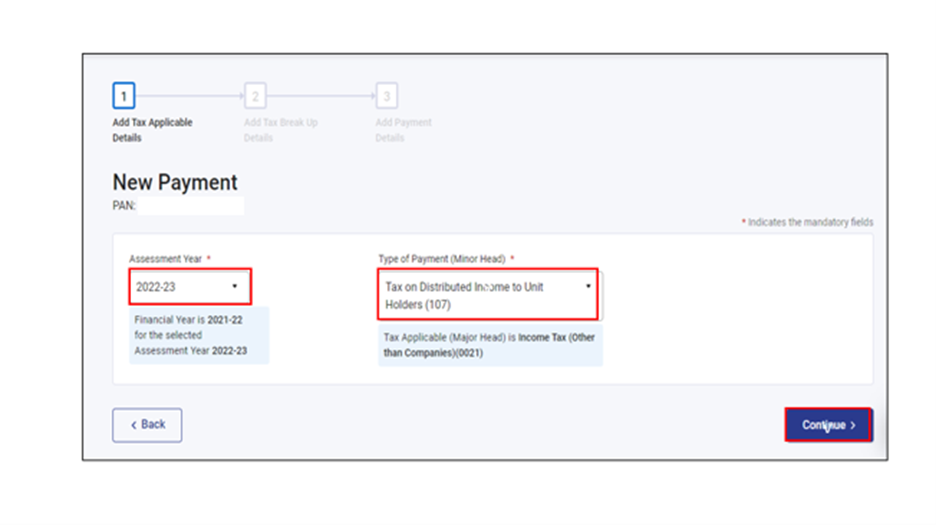Select the Add Payment Details step label
The width and height of the screenshot is (936, 525).
(x=403, y=130)
